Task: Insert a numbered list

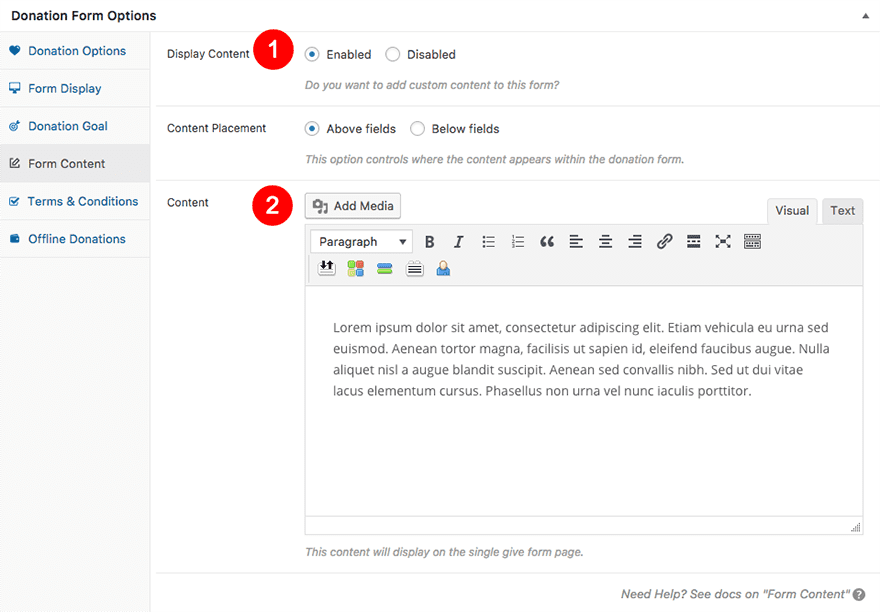Action: pyautogui.click(x=517, y=242)
